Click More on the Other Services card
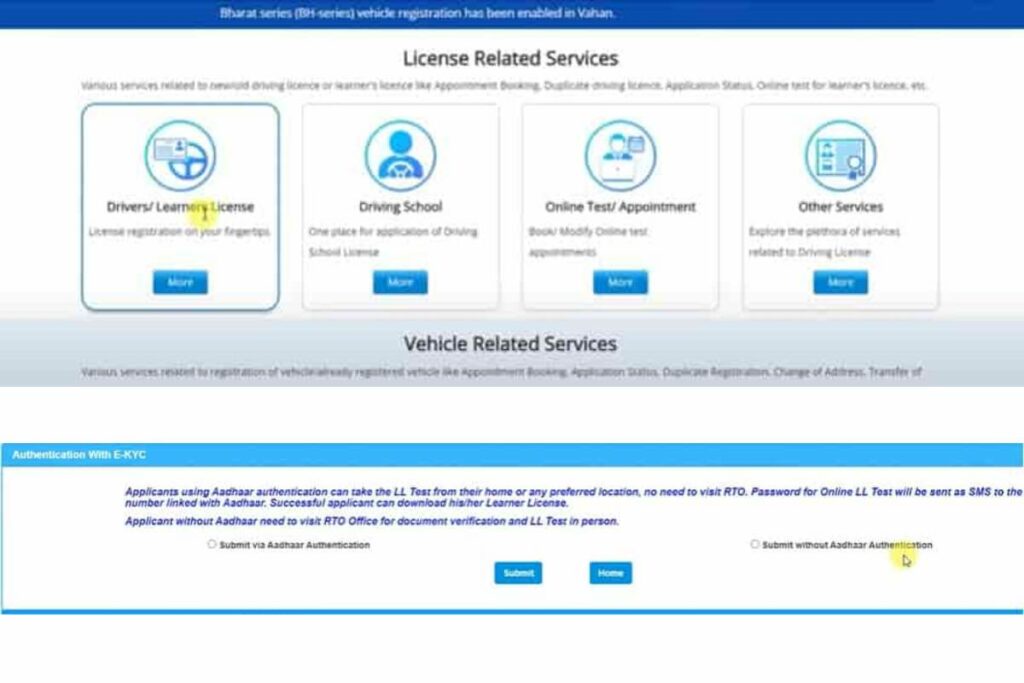1024x683 pixels. [840, 282]
